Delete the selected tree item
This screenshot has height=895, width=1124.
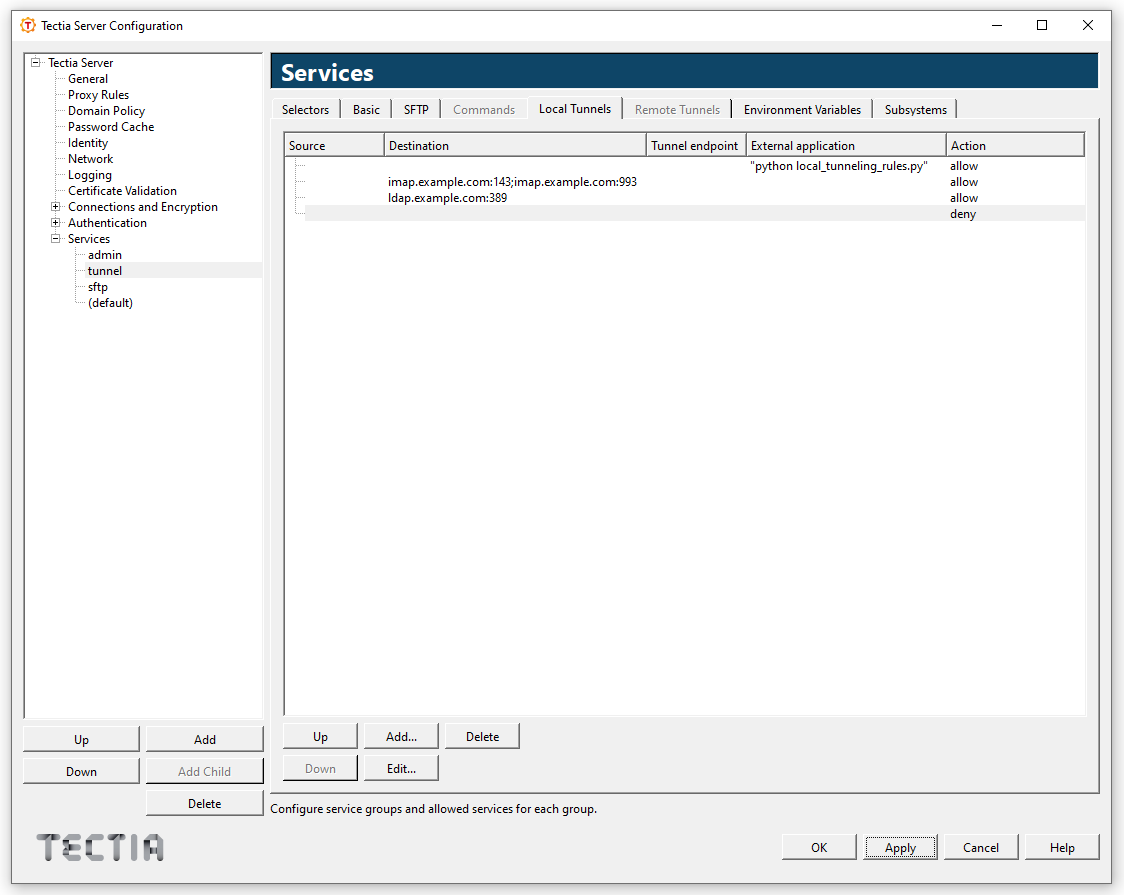205,803
